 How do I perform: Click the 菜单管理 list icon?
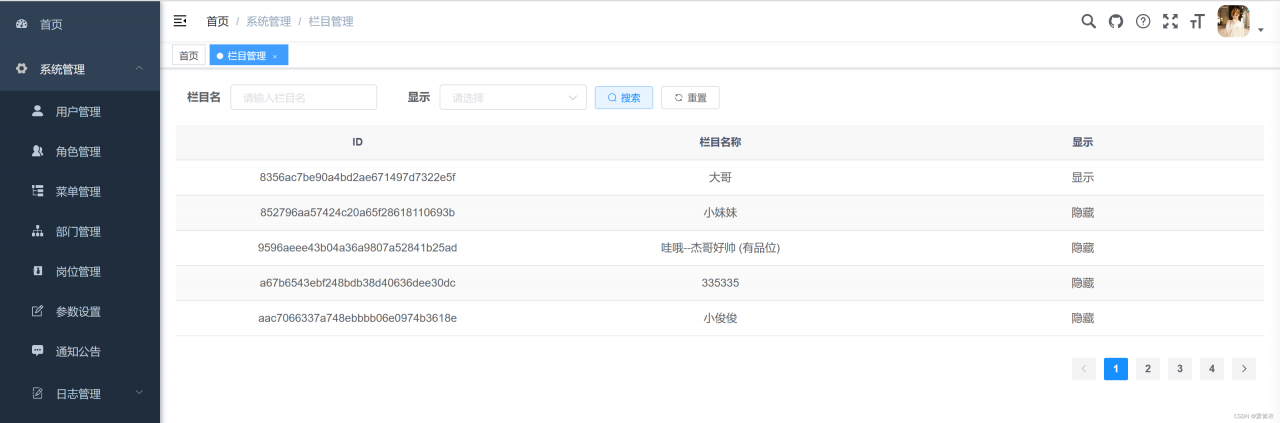coord(38,190)
